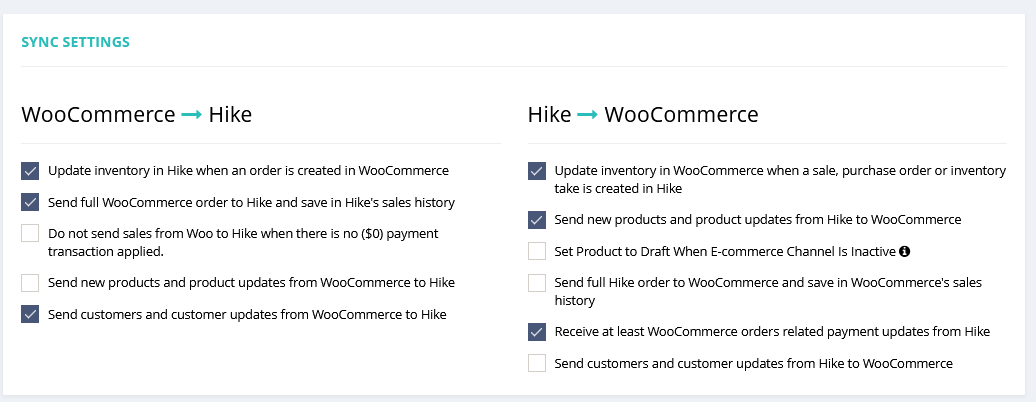Enable Send full Hike order to WooCommerce
The height and width of the screenshot is (402, 1036).
(537, 283)
